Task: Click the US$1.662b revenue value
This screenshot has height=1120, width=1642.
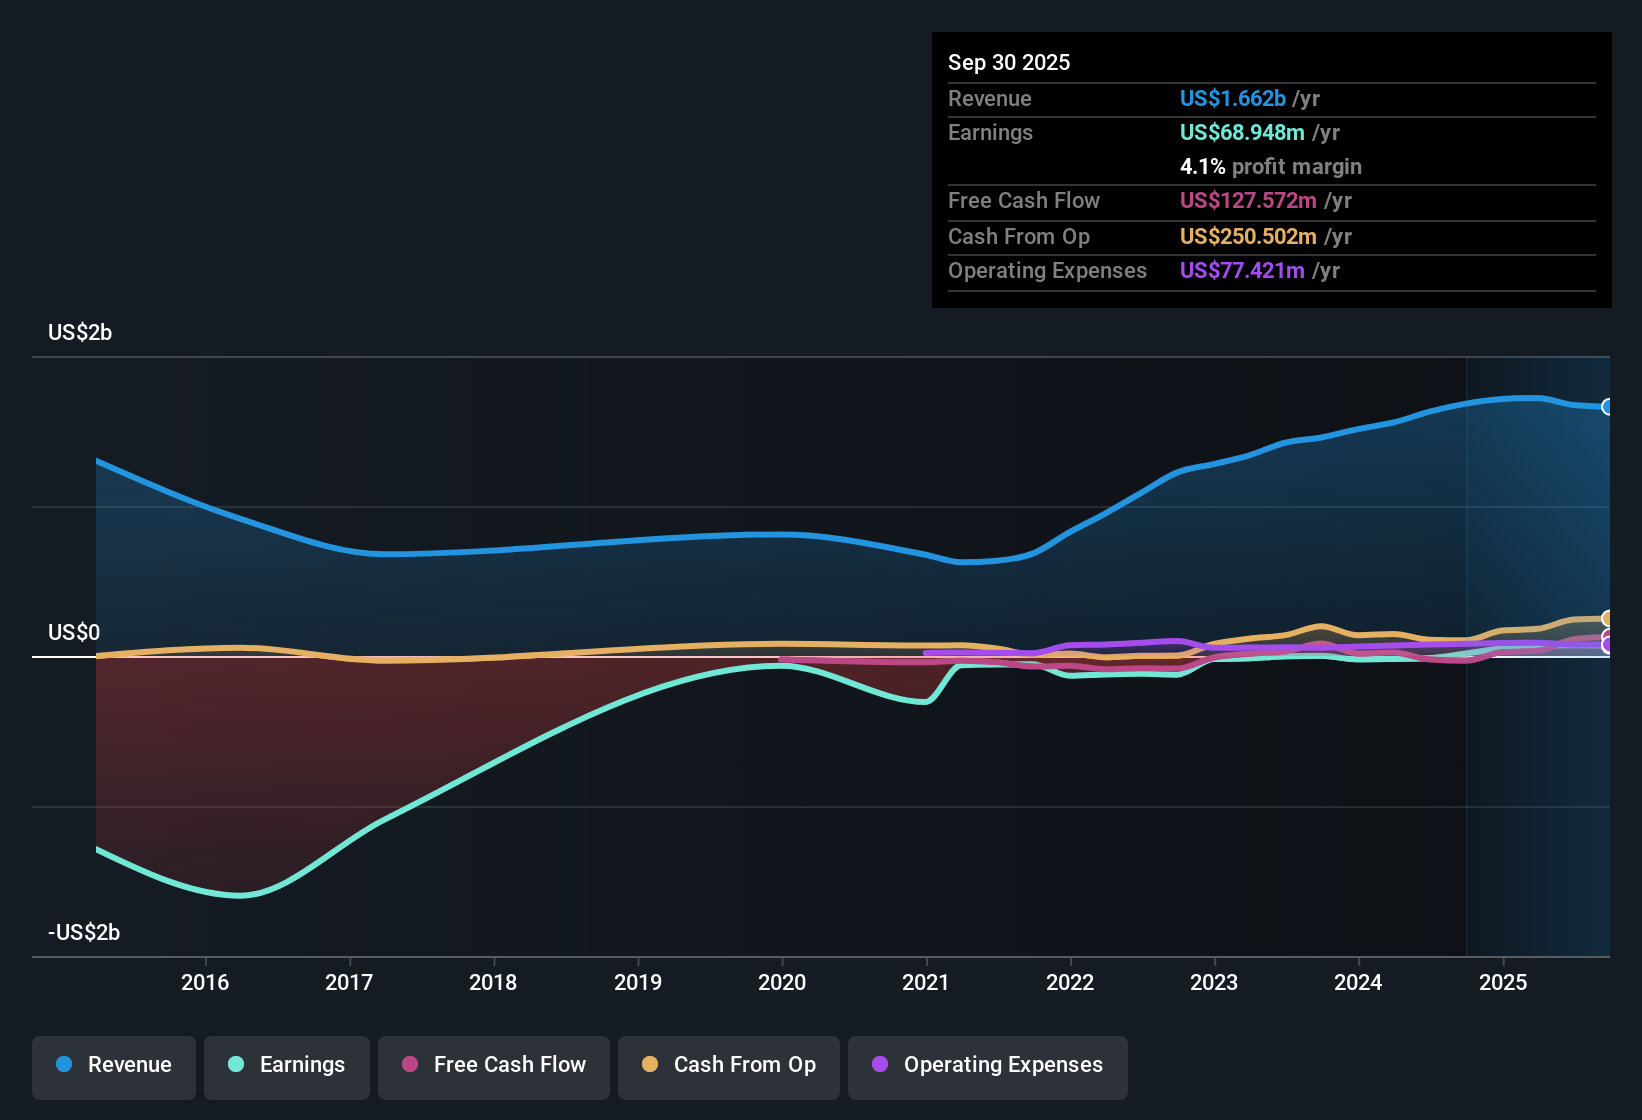Action: [x=1232, y=98]
